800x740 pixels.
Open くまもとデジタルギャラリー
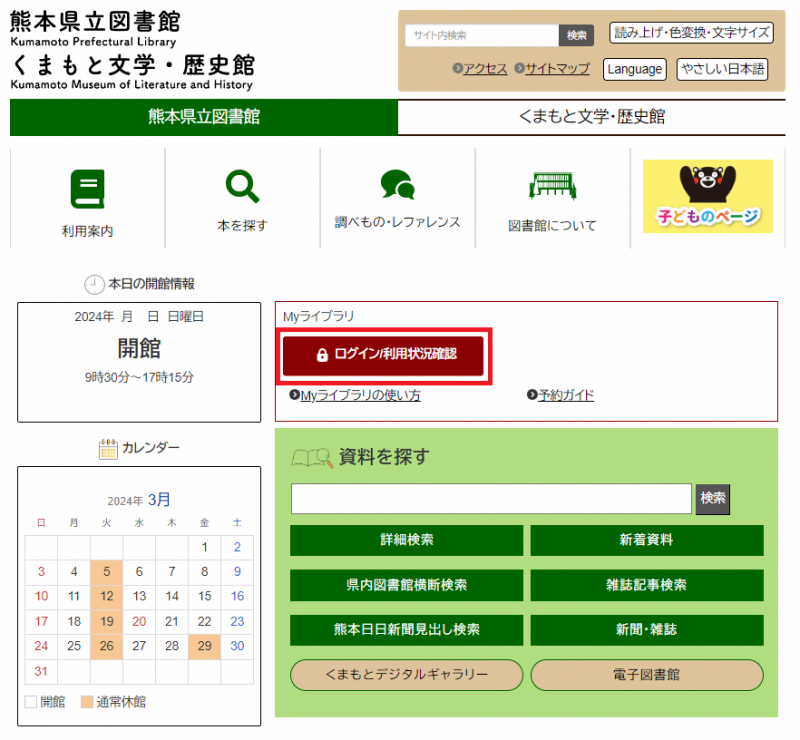point(407,675)
